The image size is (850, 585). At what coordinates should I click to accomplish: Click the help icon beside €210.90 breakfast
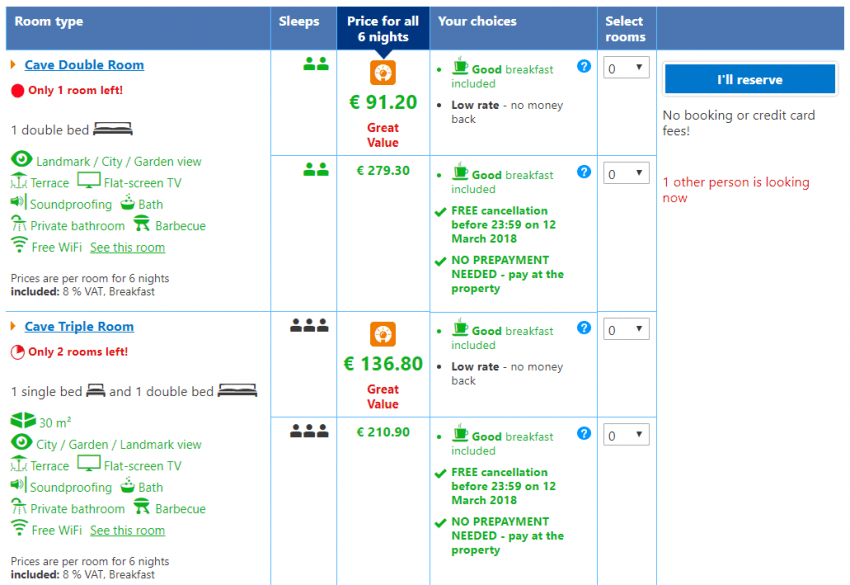pos(584,434)
